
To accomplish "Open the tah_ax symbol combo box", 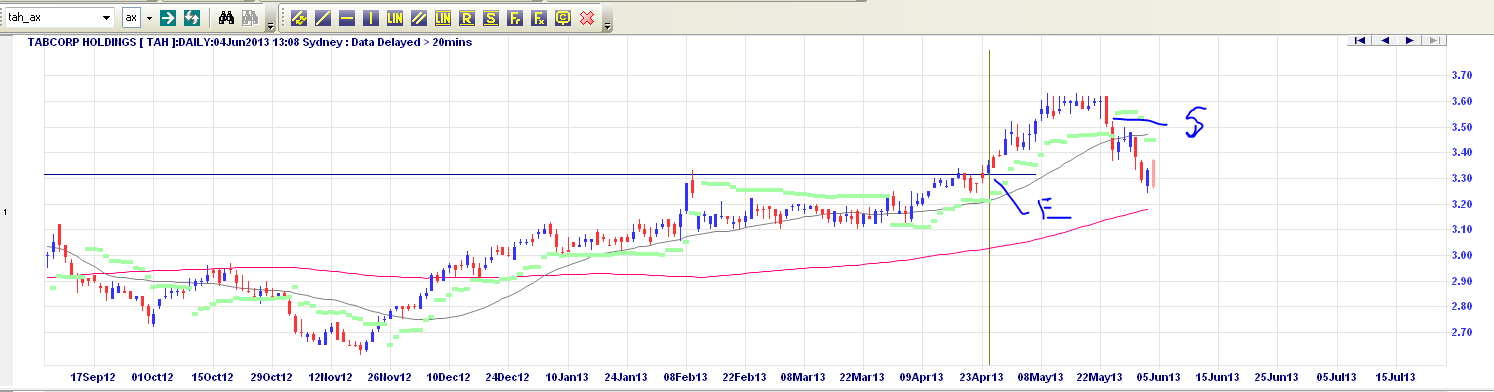I will pyautogui.click(x=59, y=18).
